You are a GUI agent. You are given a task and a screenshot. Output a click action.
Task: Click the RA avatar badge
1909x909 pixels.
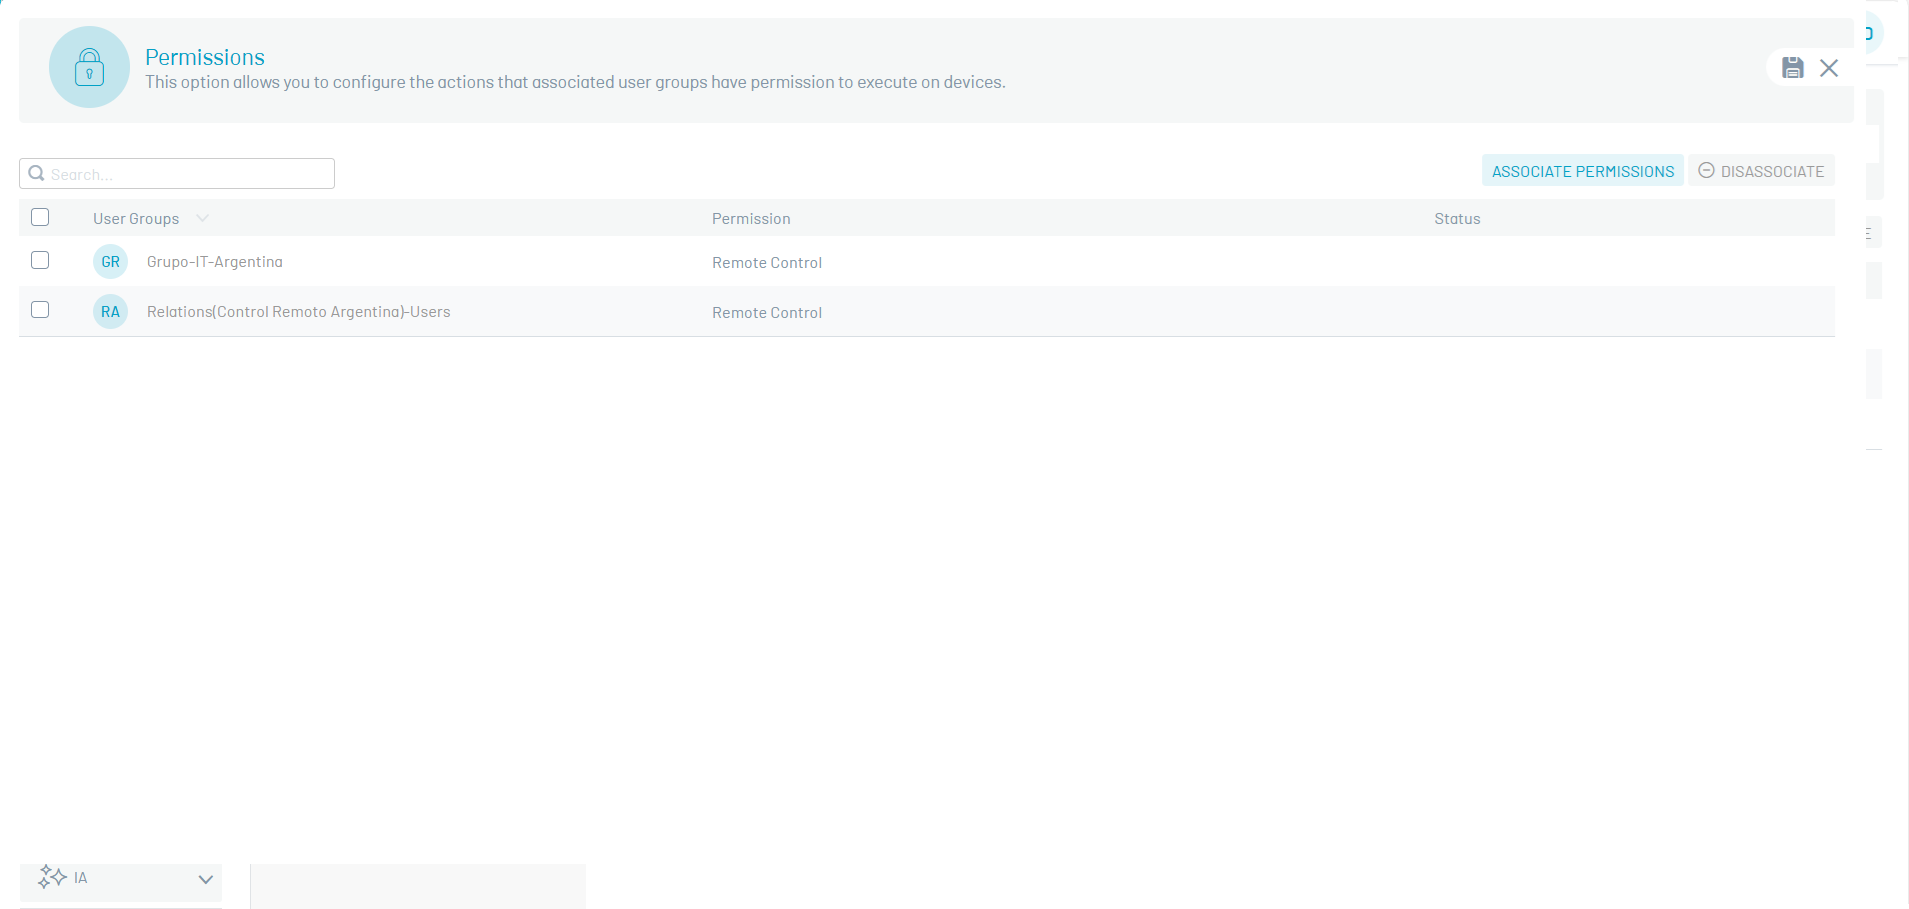tap(110, 312)
